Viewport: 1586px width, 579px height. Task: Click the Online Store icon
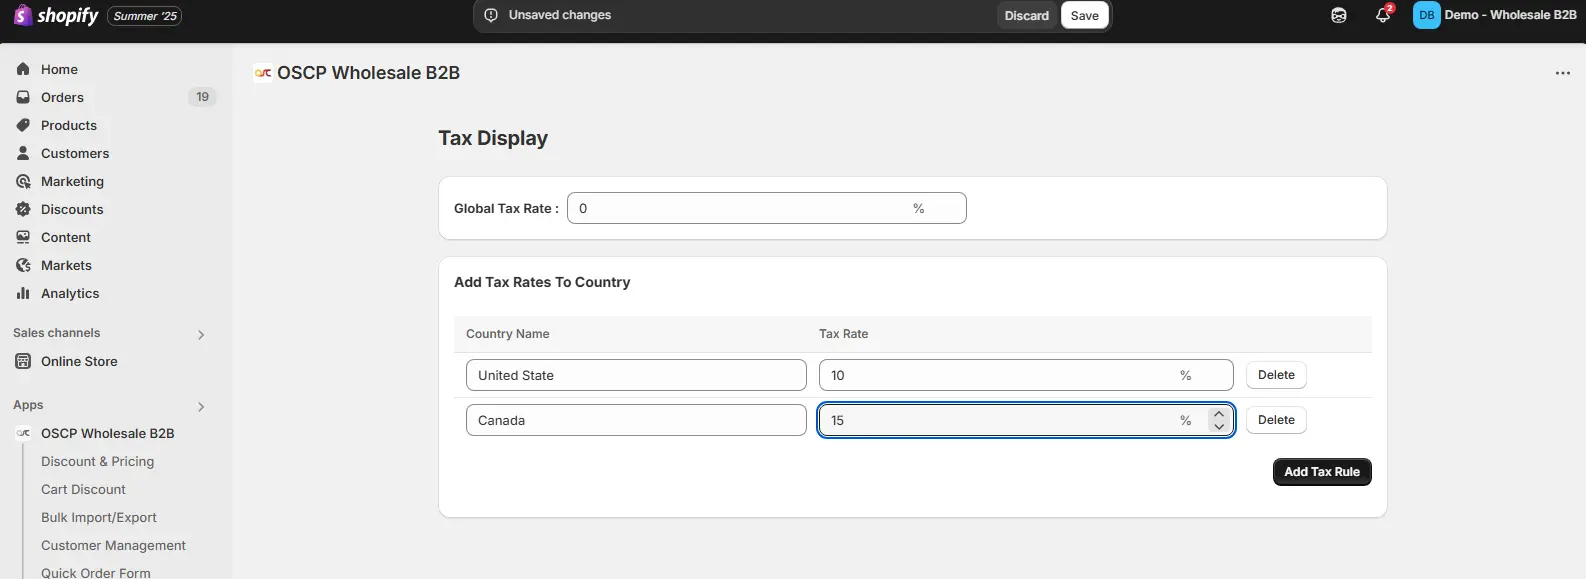point(23,361)
